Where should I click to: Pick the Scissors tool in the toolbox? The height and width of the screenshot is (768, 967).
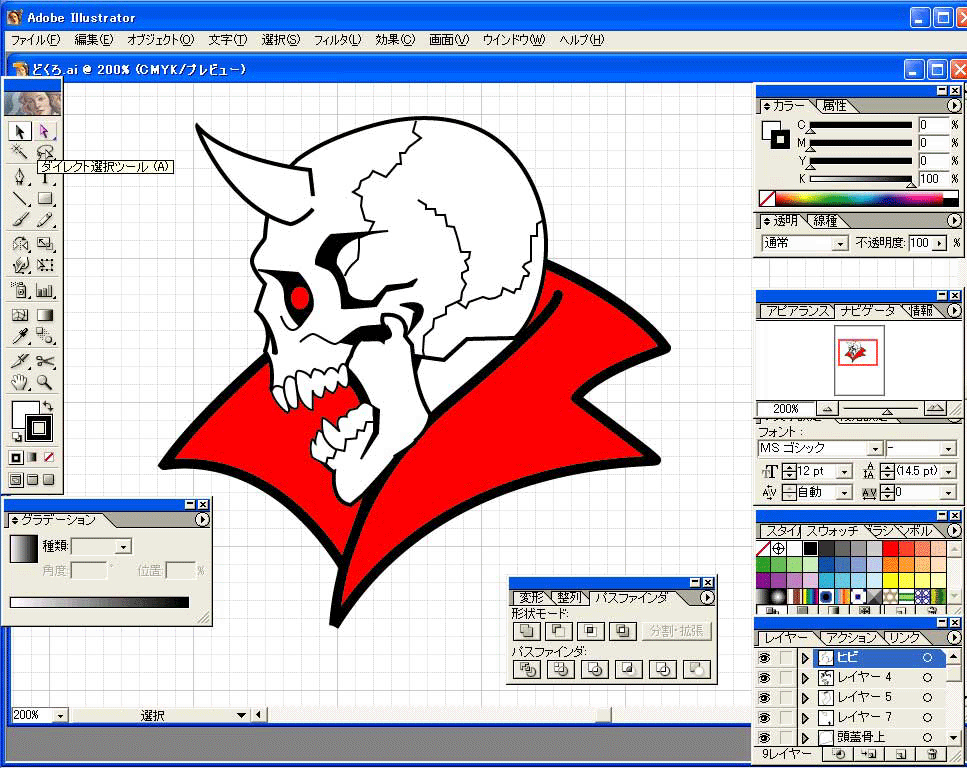pos(45,361)
